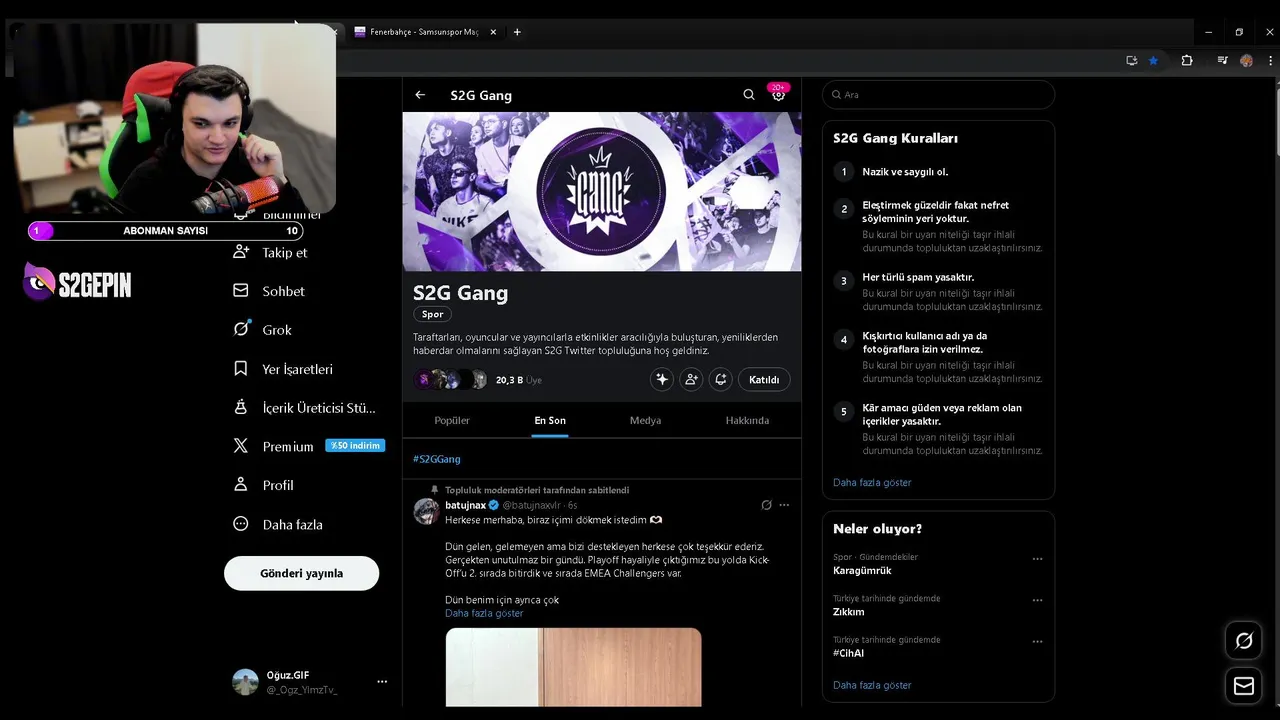Screen dimensions: 1280x720
Task: Click the Zıkkım trending topic
Action: point(849,612)
